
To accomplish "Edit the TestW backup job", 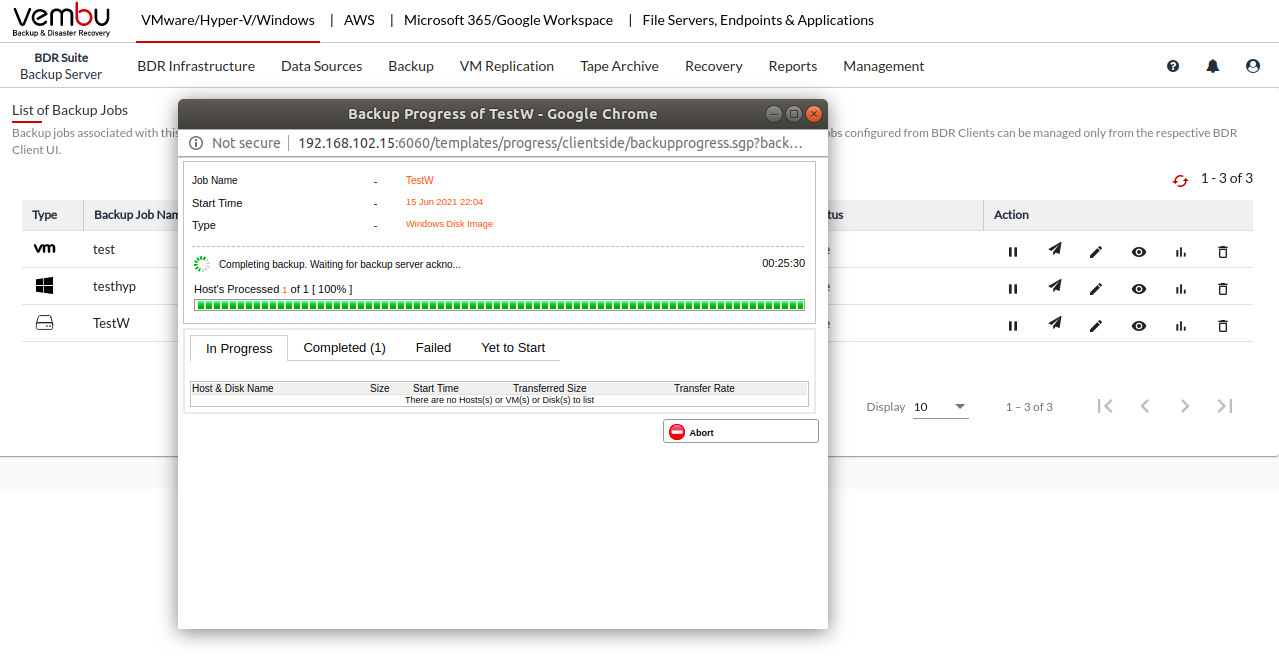I will 1096,326.
